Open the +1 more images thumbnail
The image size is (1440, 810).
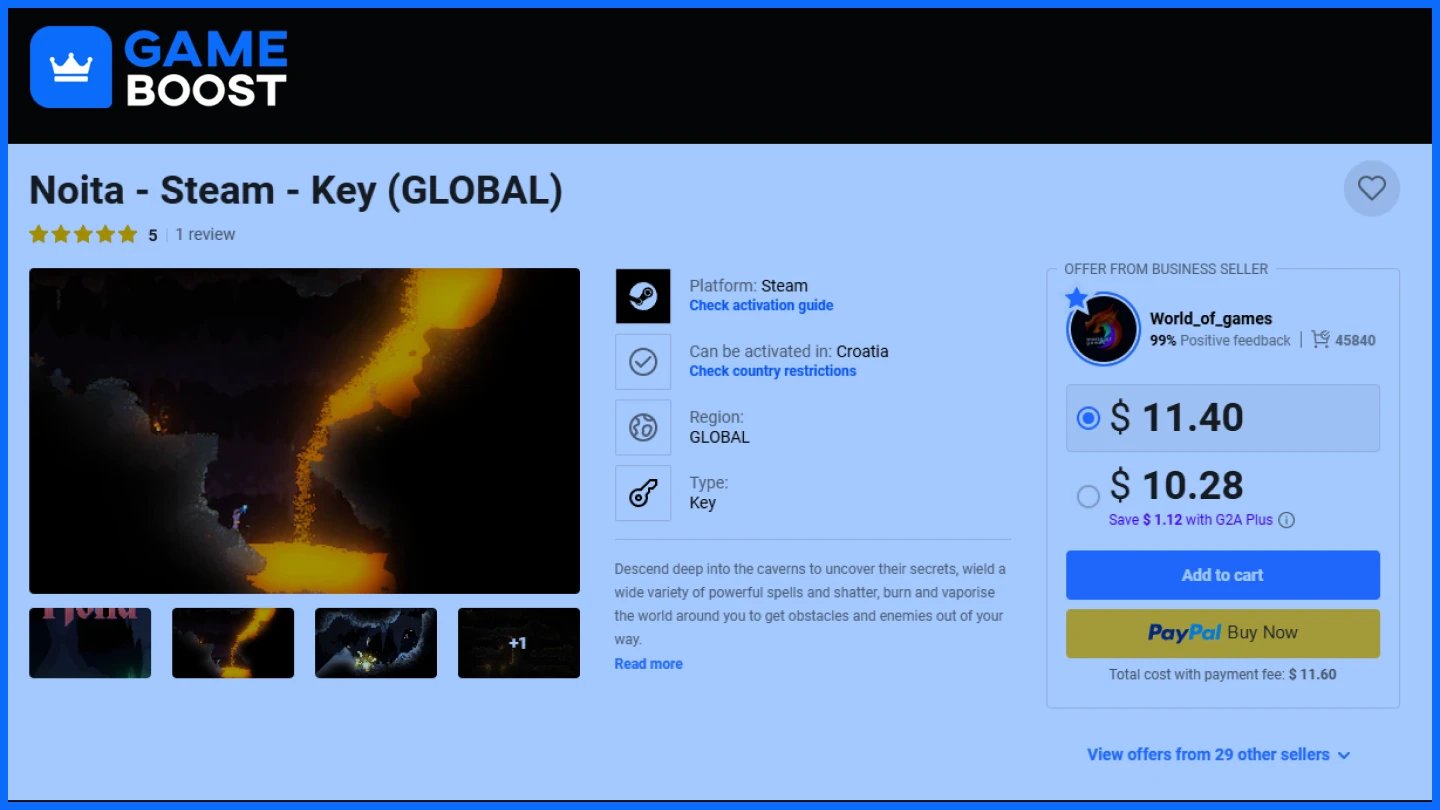[519, 643]
